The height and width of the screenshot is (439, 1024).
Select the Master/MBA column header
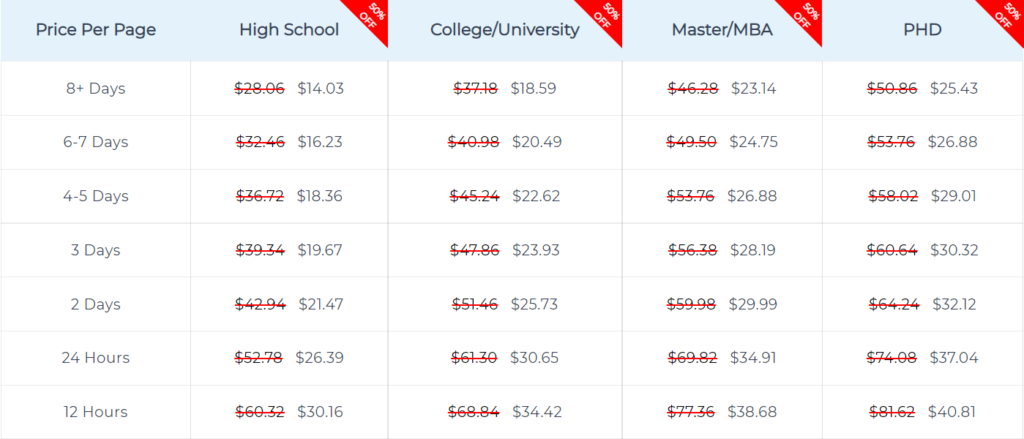click(x=722, y=30)
